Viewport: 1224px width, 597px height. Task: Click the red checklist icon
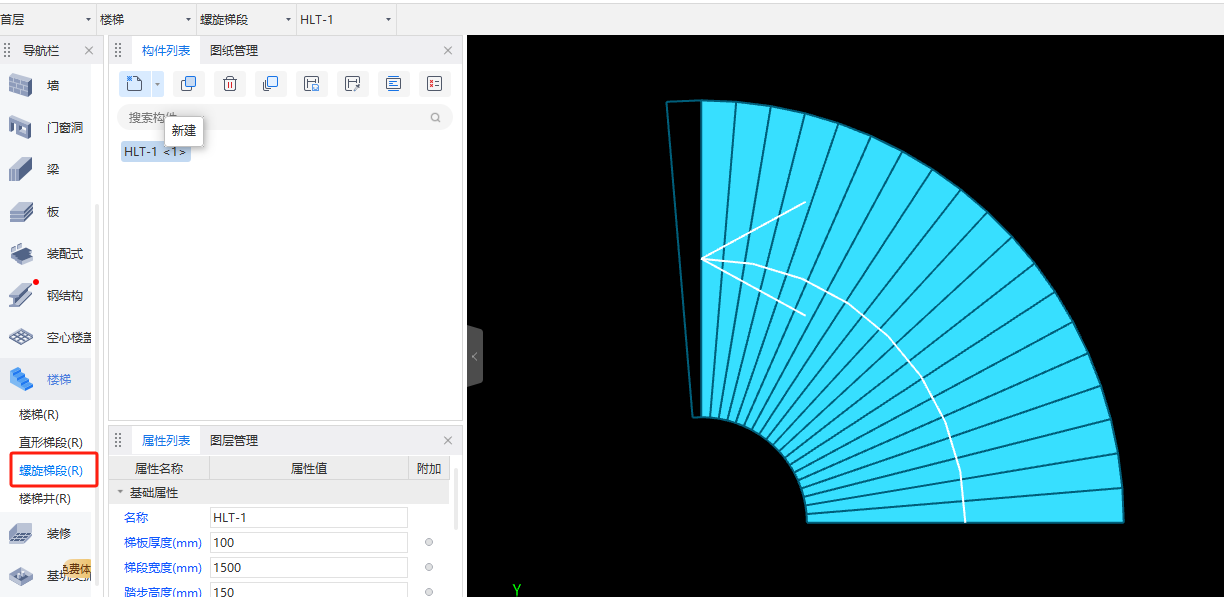(434, 84)
